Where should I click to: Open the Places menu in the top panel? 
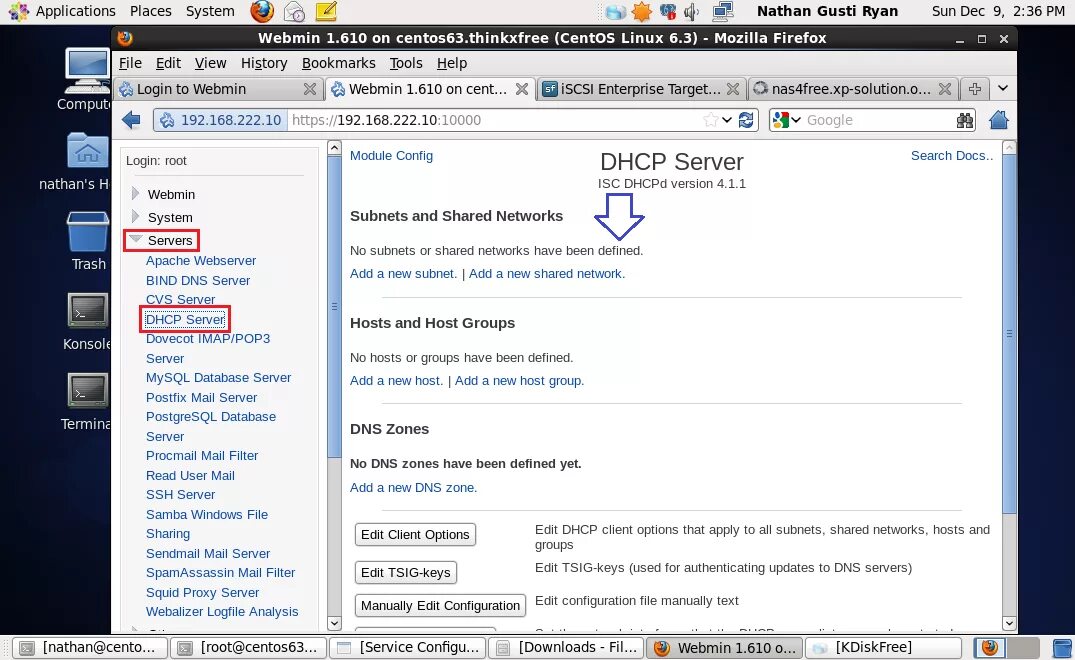click(151, 11)
